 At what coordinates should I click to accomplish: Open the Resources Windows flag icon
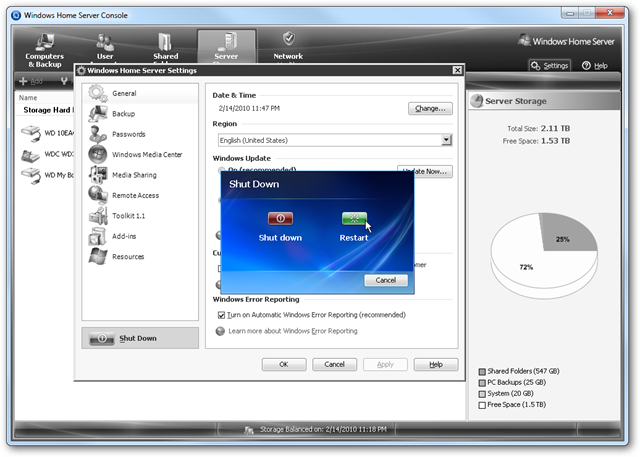point(98,257)
